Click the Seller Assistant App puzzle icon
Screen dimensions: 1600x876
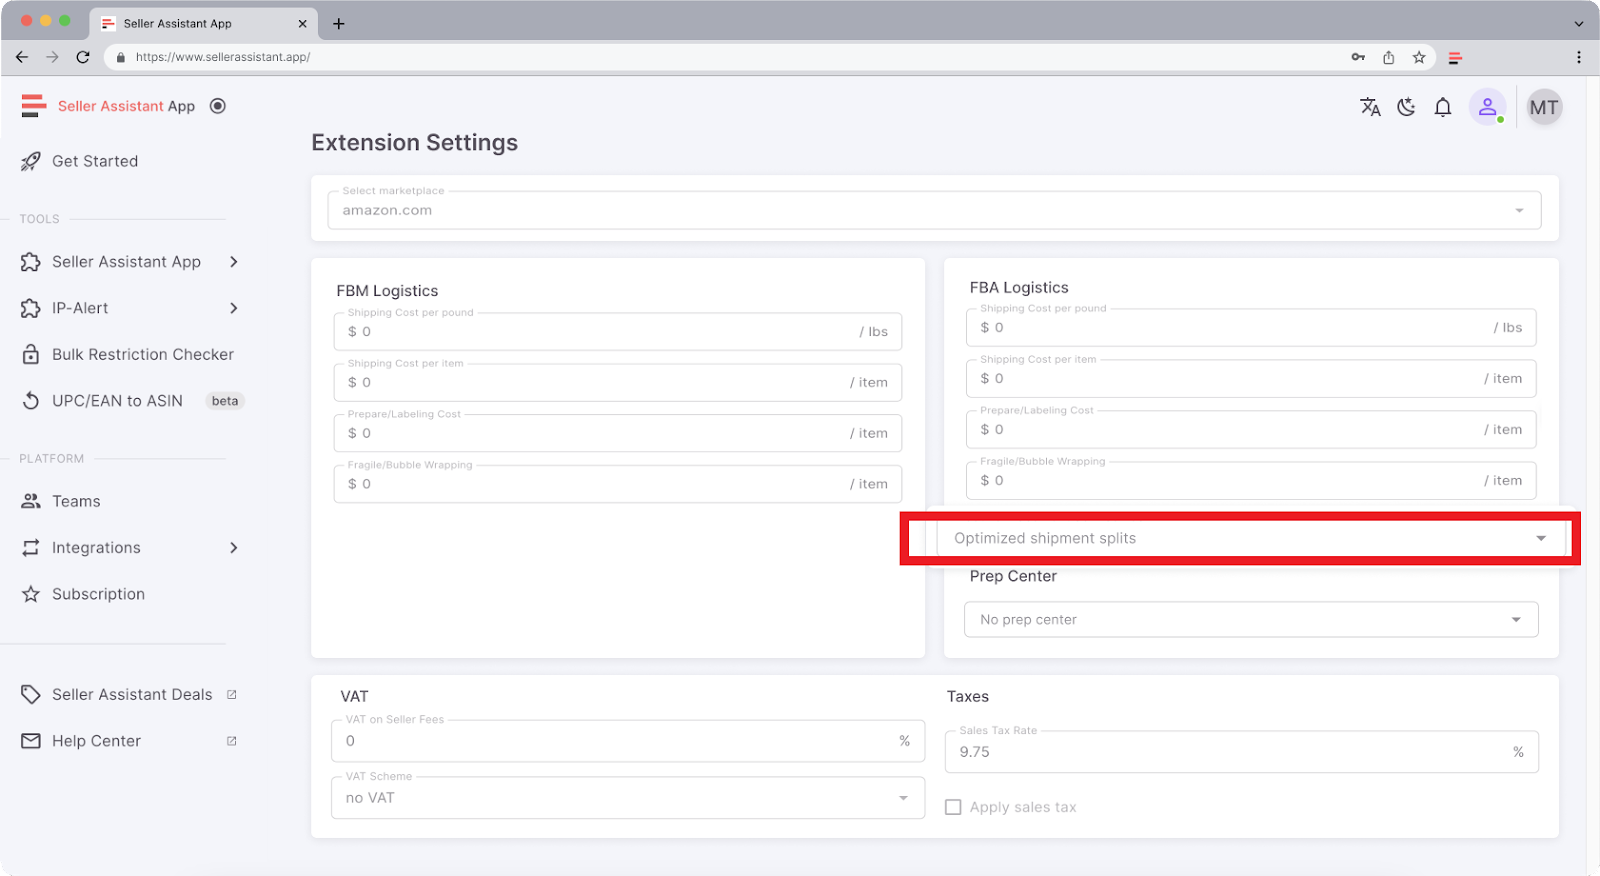(31, 262)
